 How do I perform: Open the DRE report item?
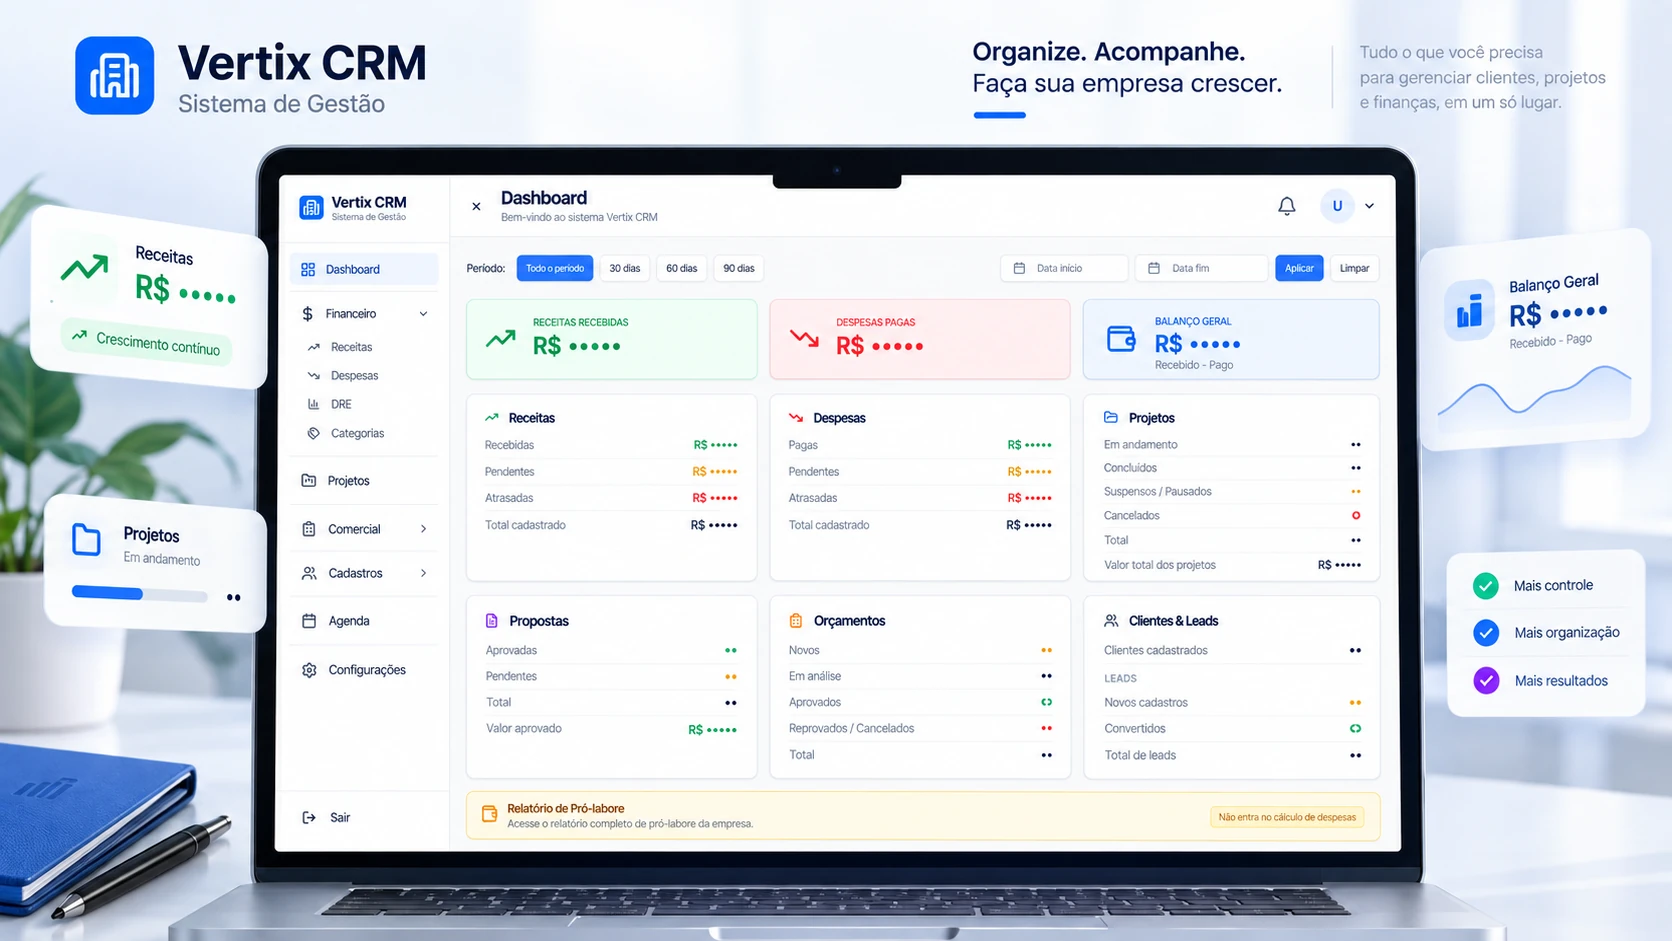341,404
